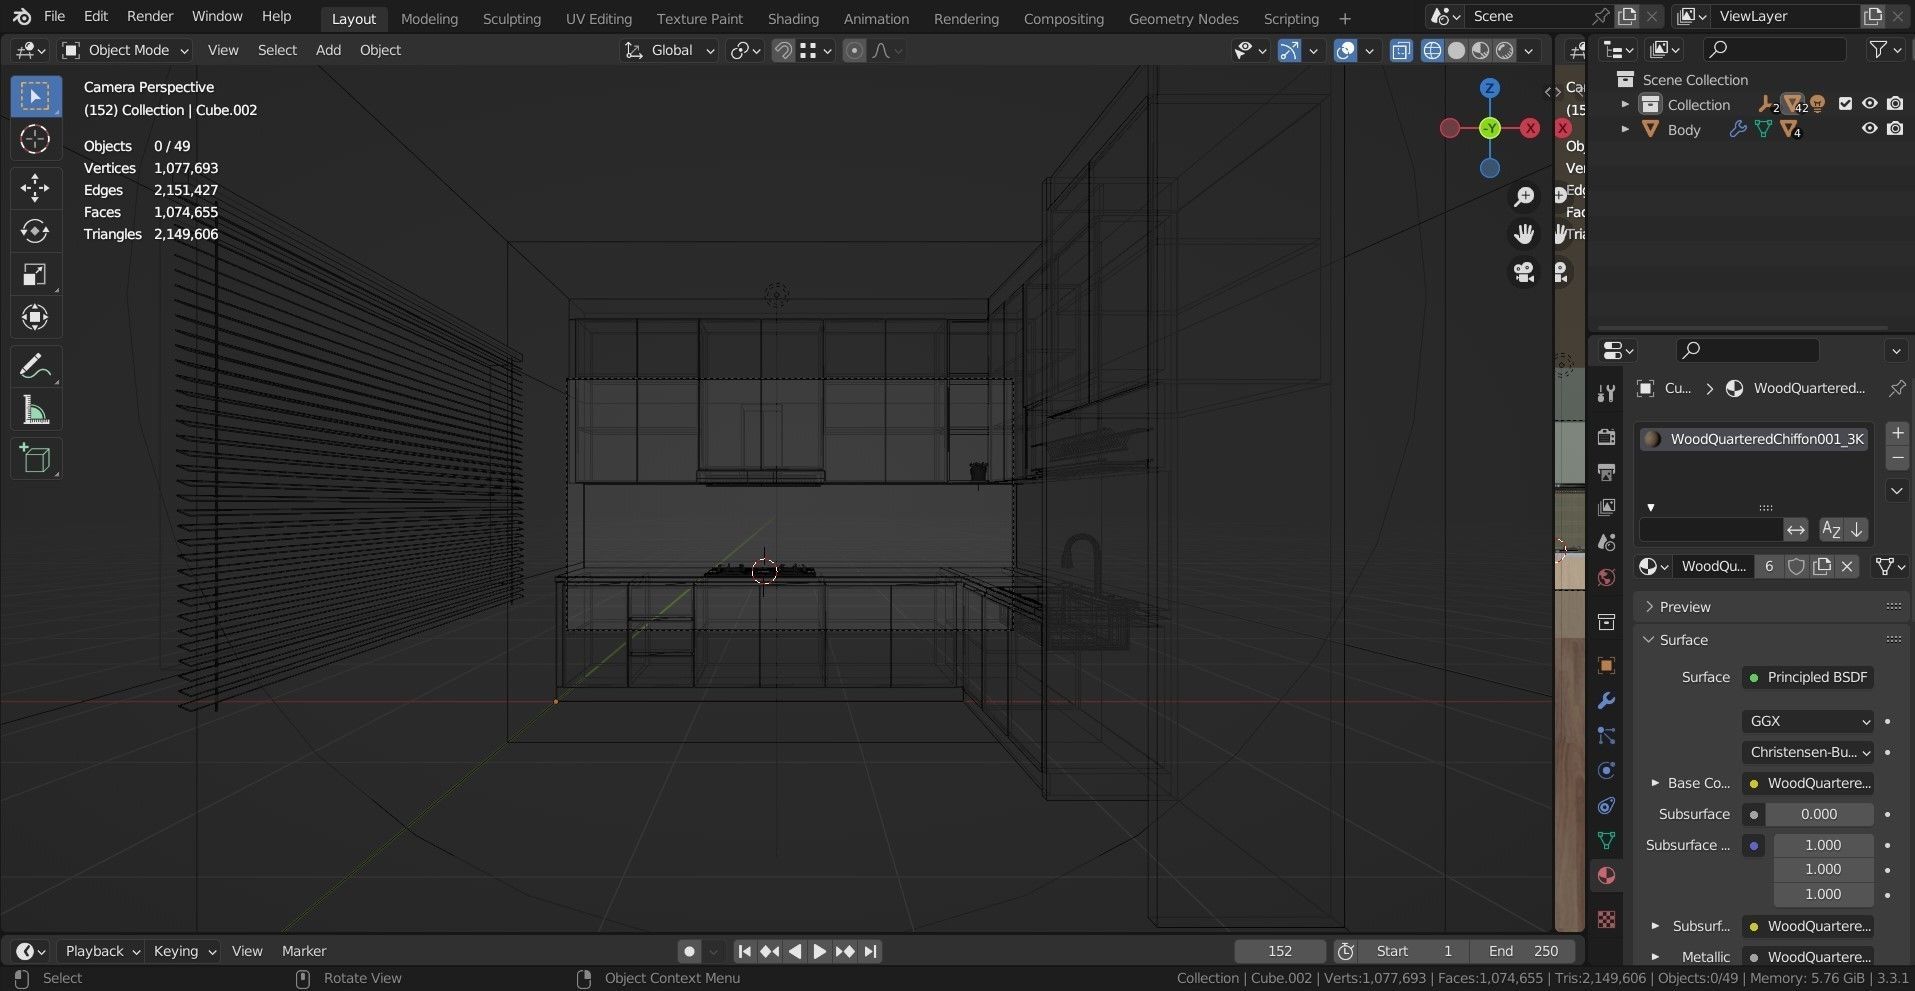1915x991 pixels.
Task: Open the Render properties tab
Action: click(x=1606, y=437)
